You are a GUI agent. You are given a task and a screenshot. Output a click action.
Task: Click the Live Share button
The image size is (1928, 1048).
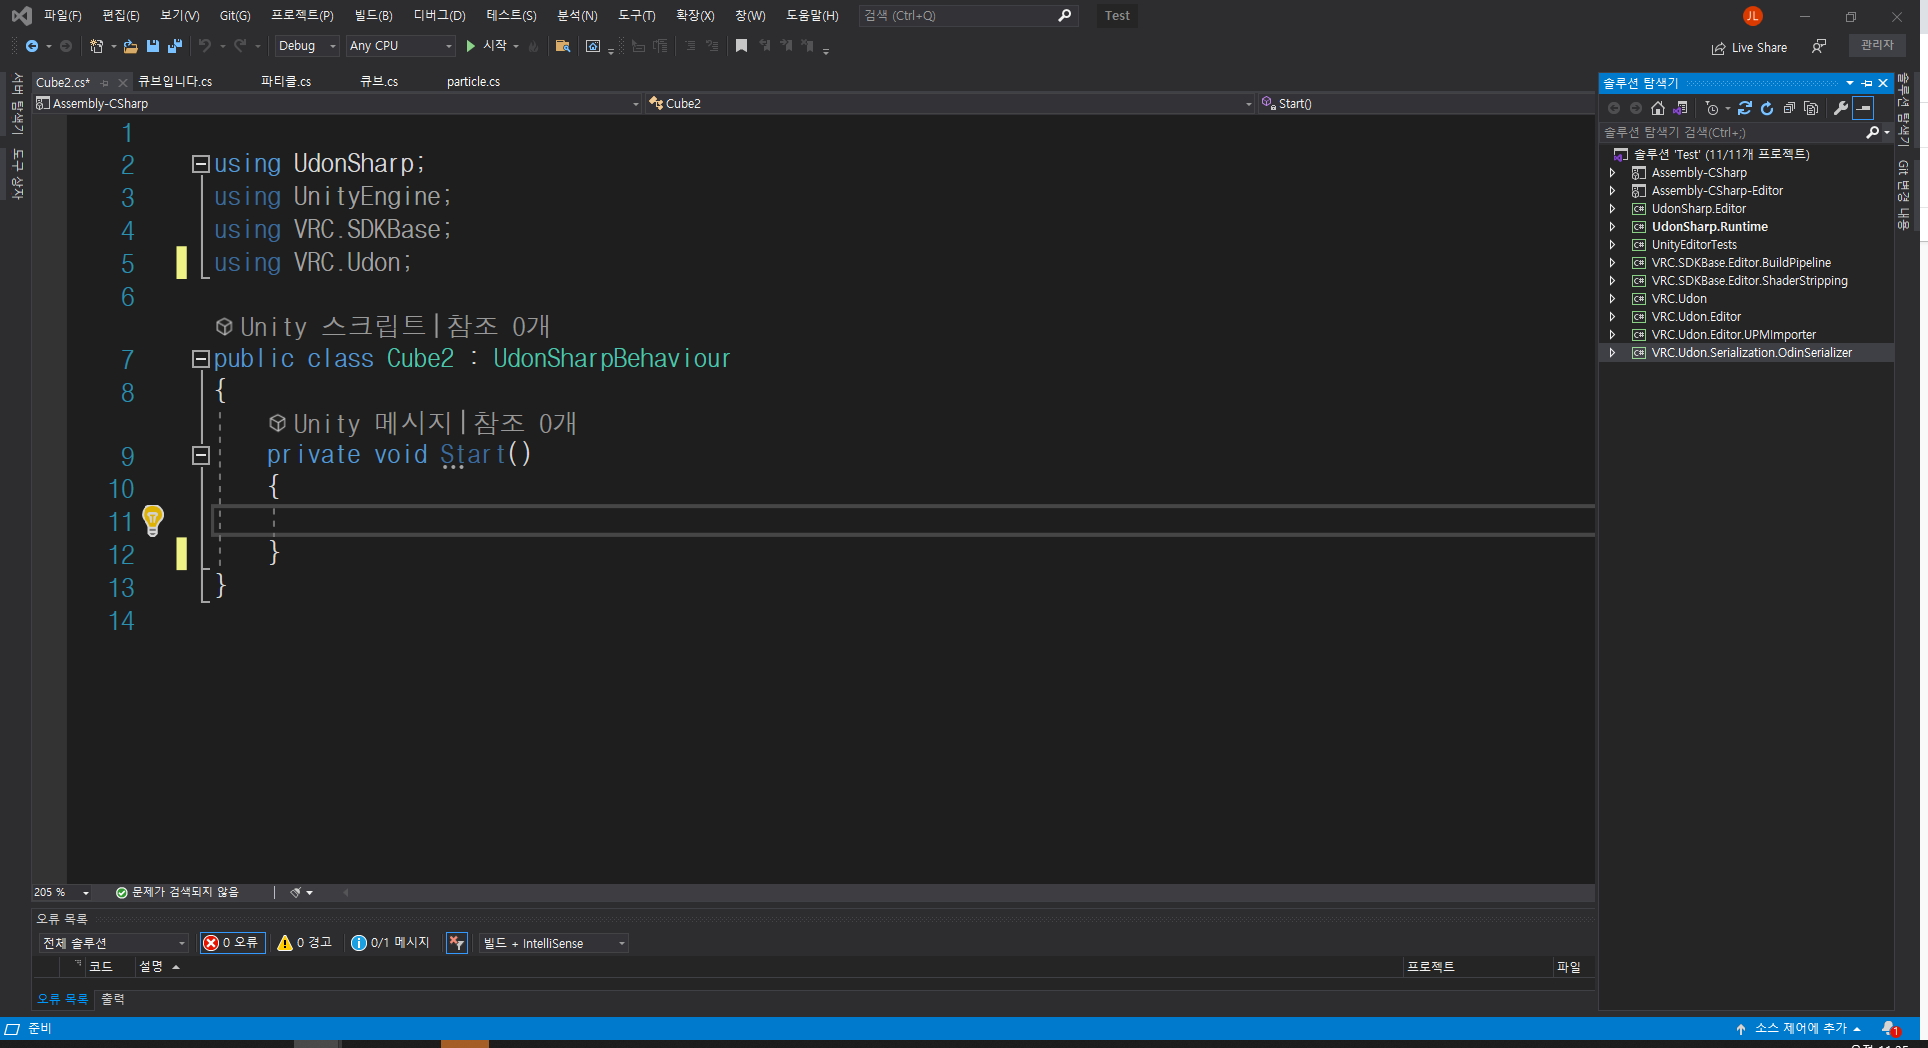(x=1749, y=47)
